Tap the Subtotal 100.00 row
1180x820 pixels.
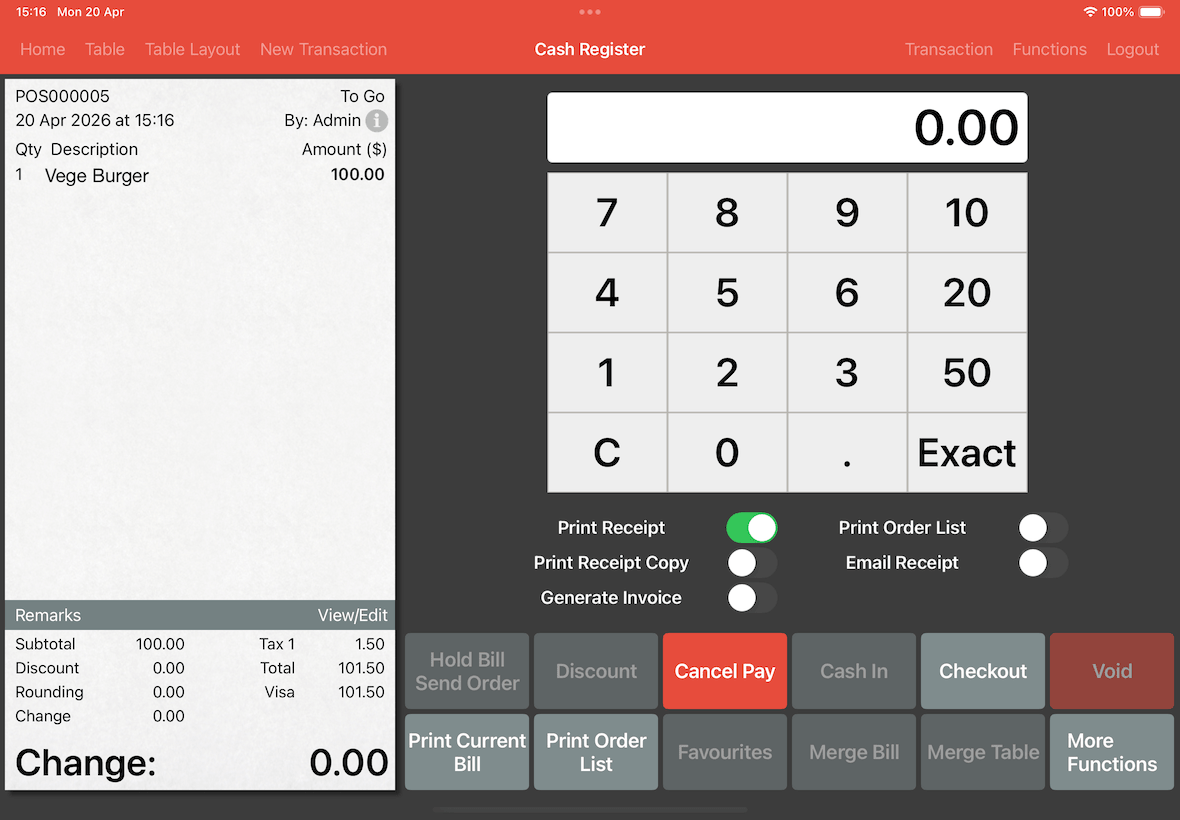100,644
